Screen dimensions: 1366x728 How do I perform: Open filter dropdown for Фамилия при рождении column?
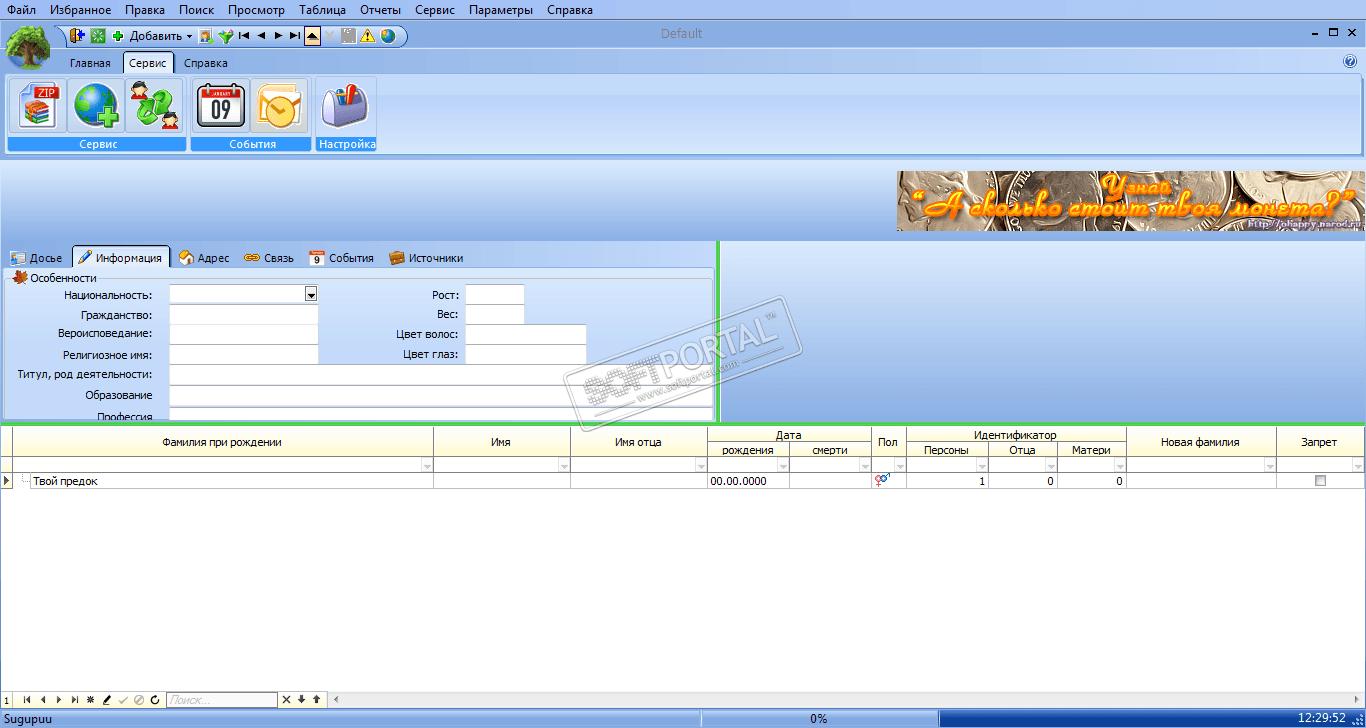(427, 466)
